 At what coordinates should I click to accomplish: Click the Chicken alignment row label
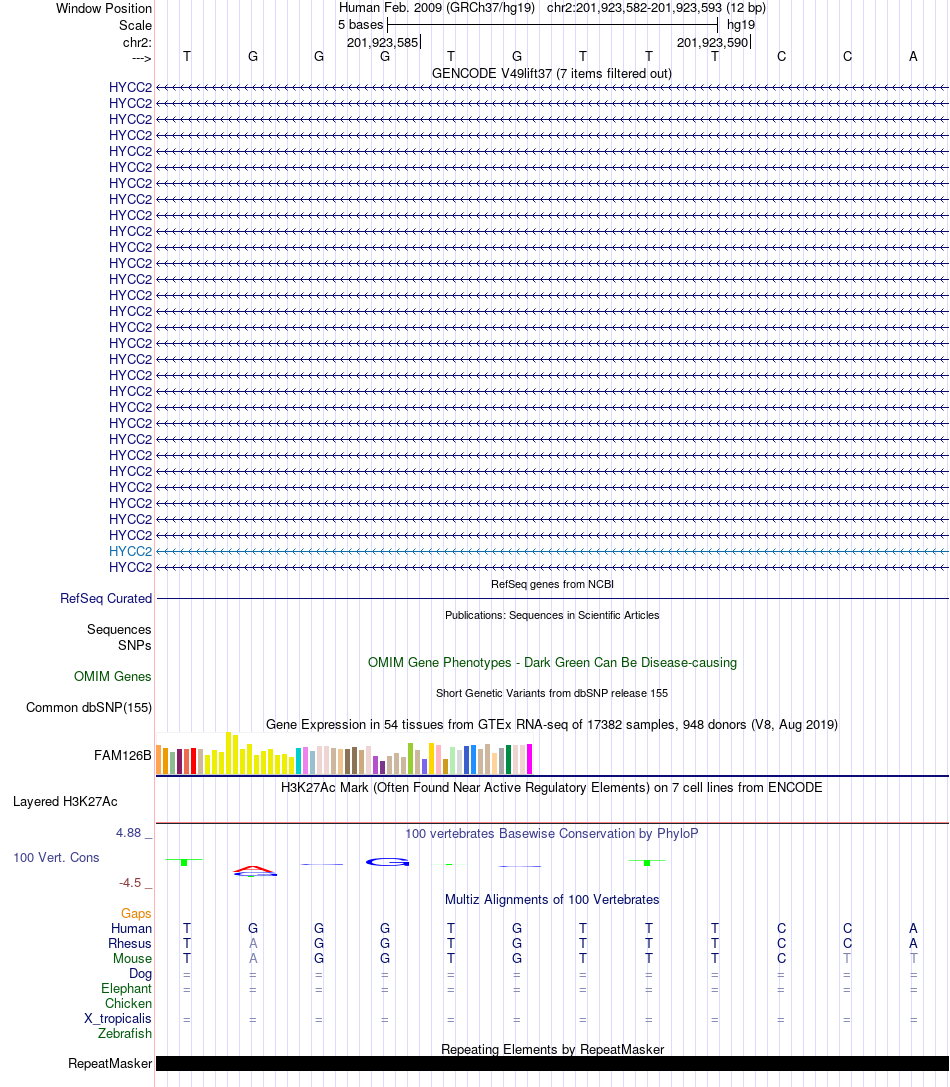tap(128, 1004)
